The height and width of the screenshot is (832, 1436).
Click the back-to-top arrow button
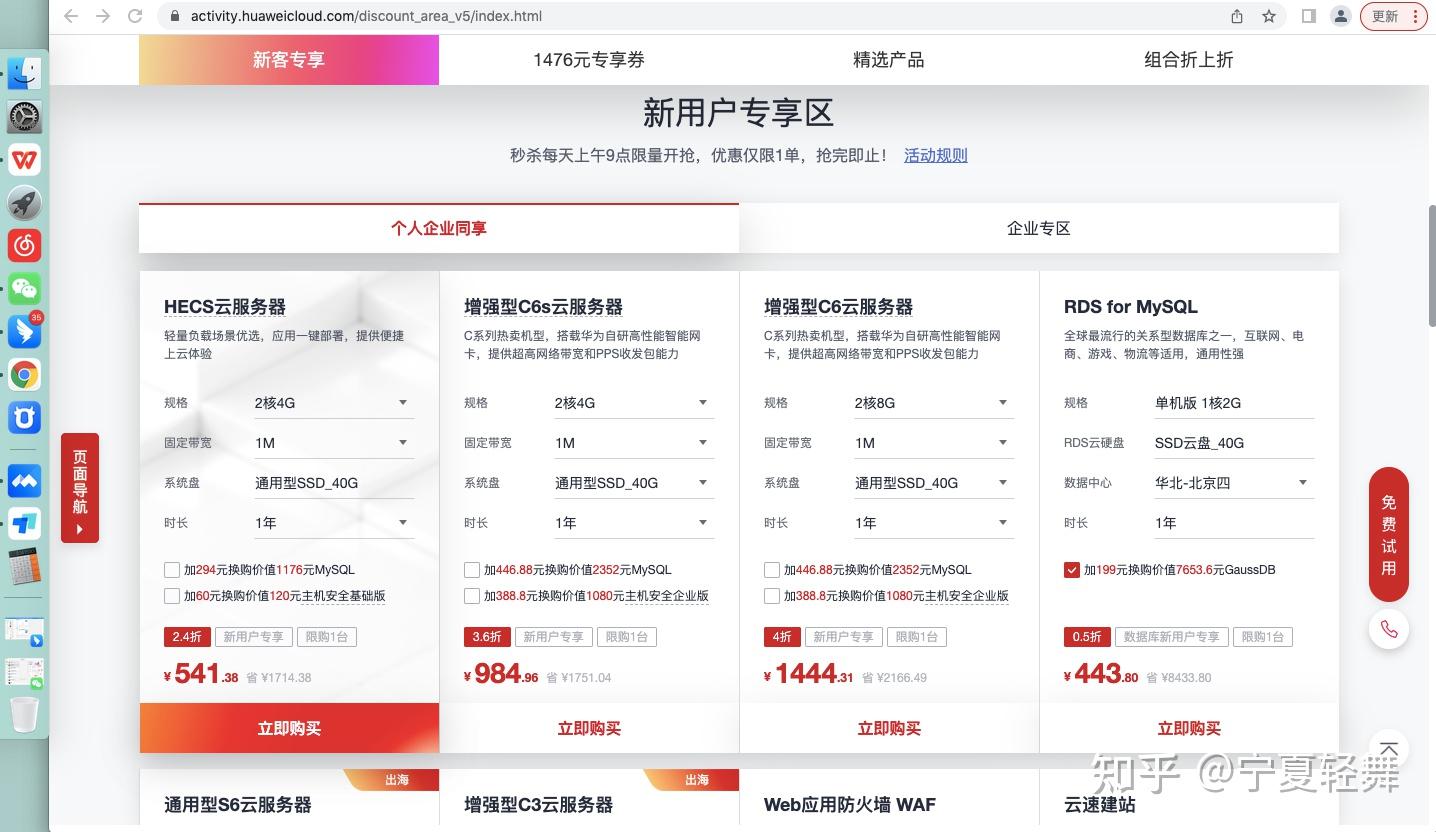[x=1388, y=749]
